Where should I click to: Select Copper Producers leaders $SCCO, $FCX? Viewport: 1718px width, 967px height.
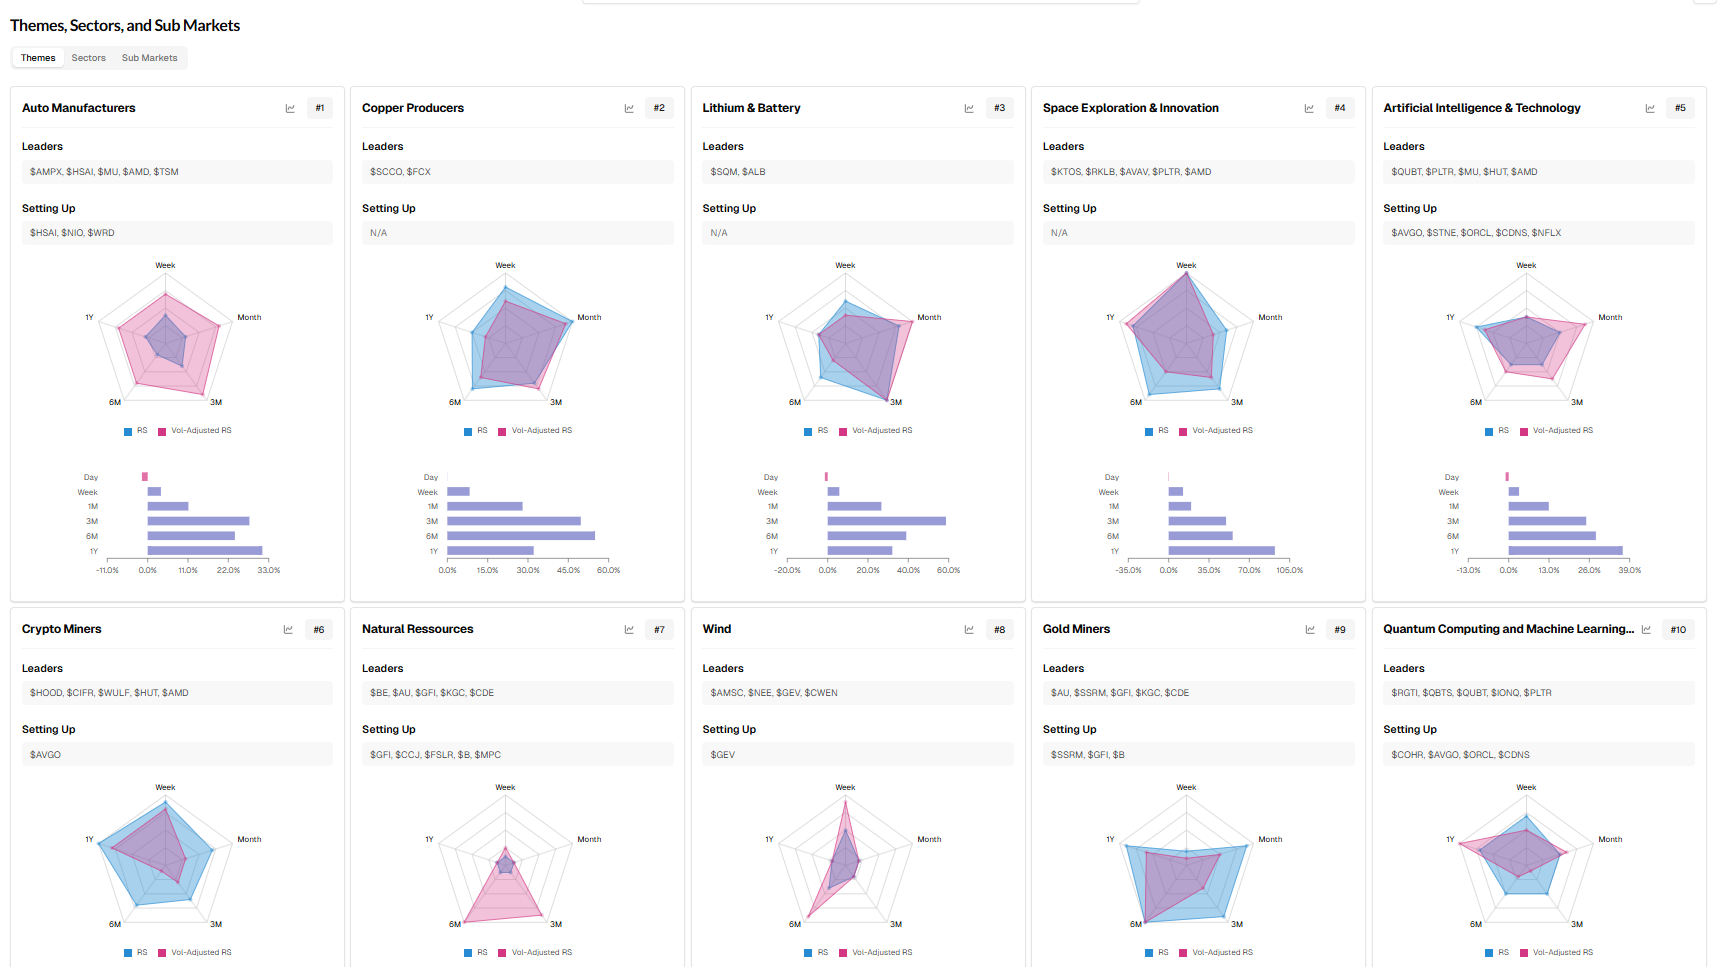pyautogui.click(x=517, y=172)
